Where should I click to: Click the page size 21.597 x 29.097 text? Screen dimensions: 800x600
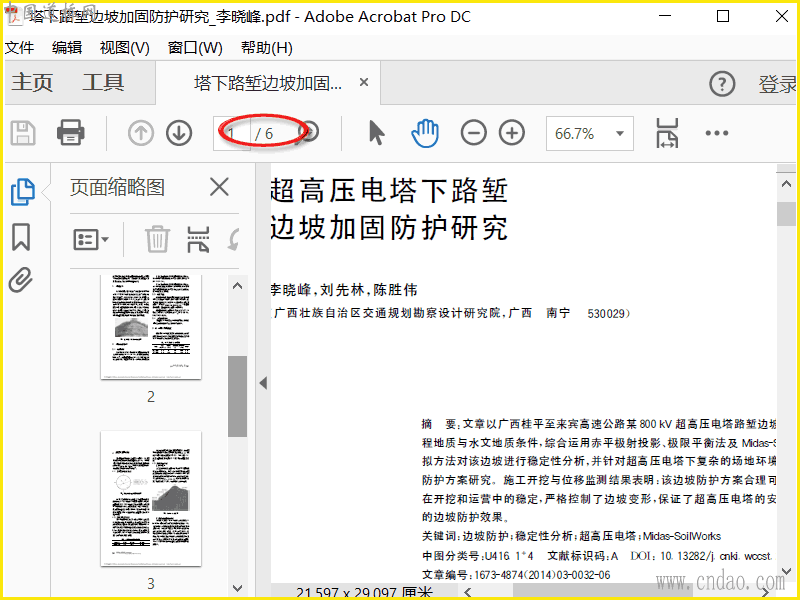(x=364, y=593)
